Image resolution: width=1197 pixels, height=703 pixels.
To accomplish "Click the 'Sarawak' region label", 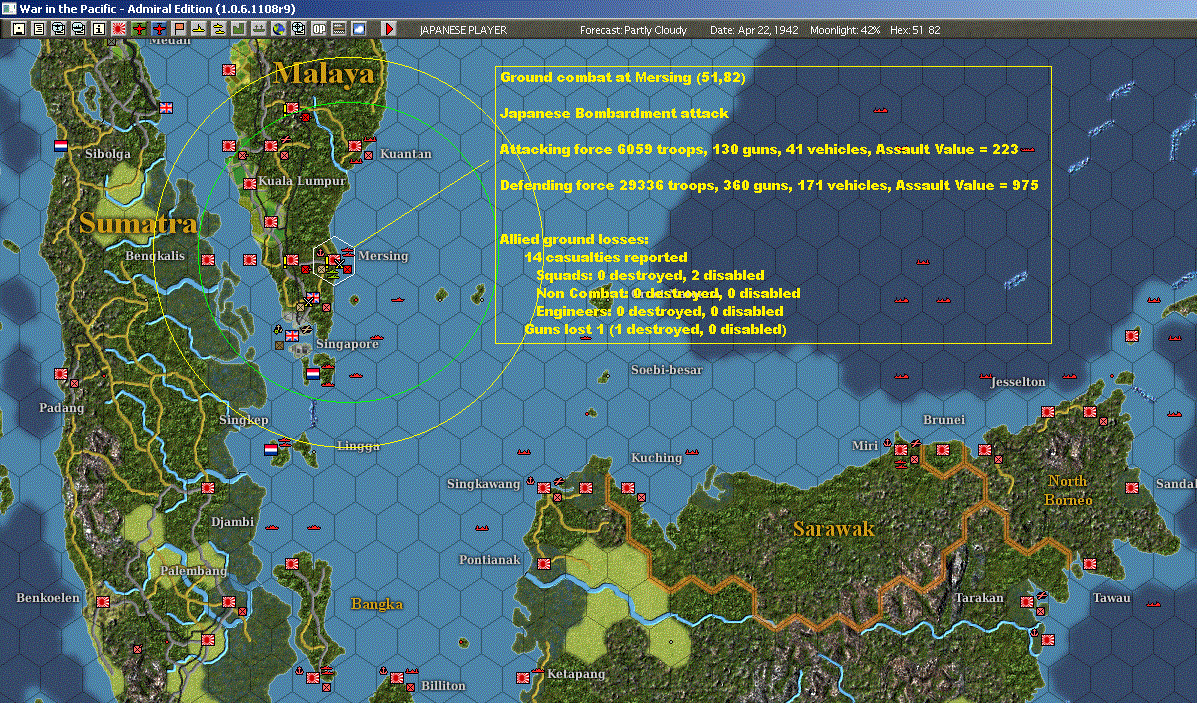I will pos(834,528).
